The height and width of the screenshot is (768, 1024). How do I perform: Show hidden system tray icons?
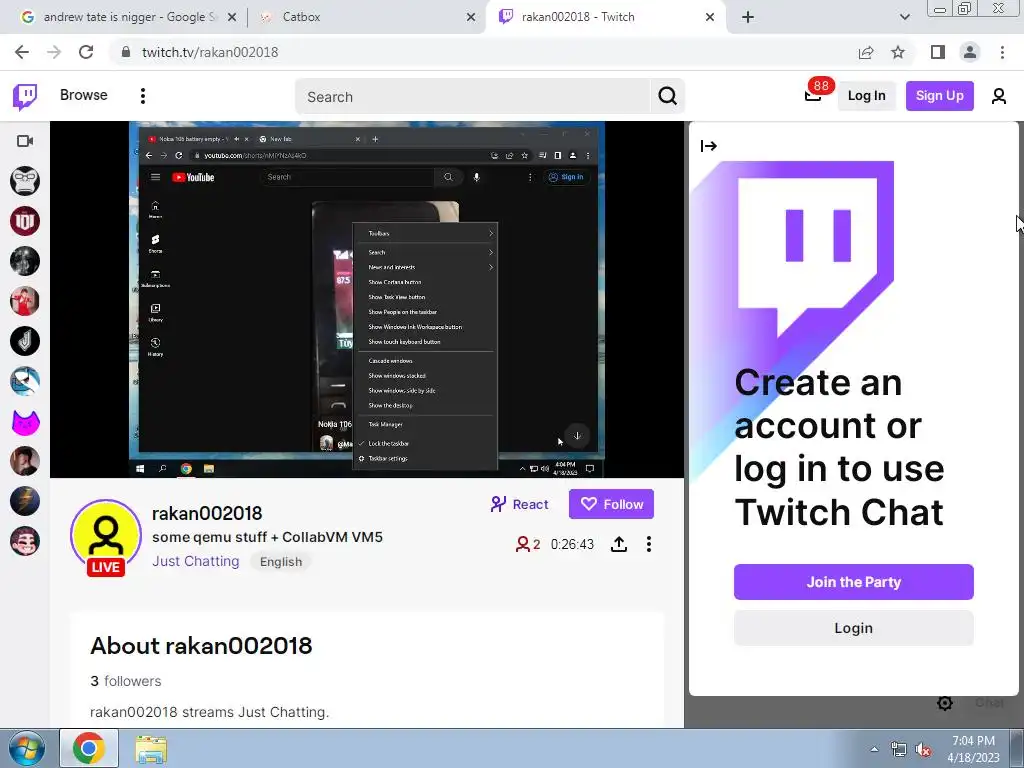point(874,749)
